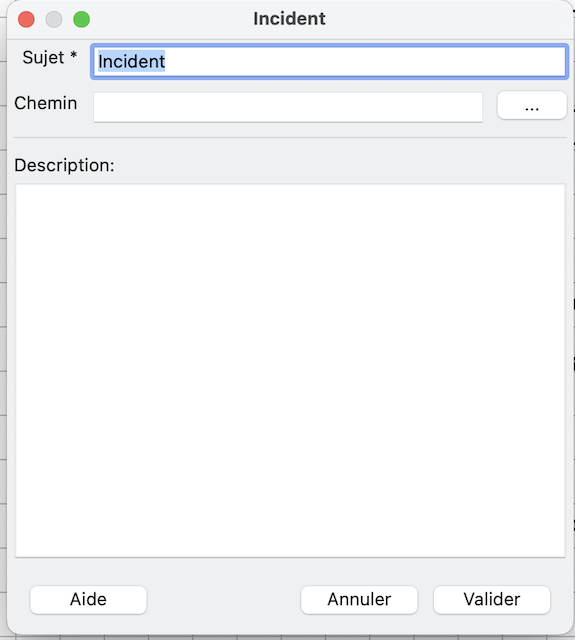Click the separator line below Chemin
This screenshot has height=640, width=575.
point(290,138)
